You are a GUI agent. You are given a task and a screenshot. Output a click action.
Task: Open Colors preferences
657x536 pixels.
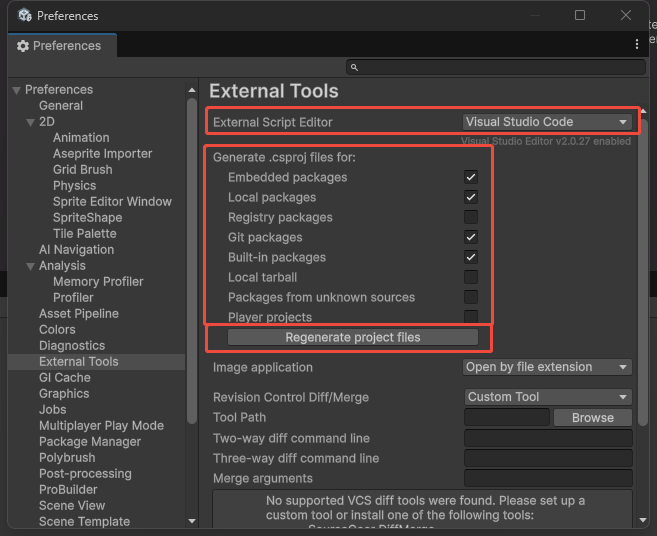57,329
